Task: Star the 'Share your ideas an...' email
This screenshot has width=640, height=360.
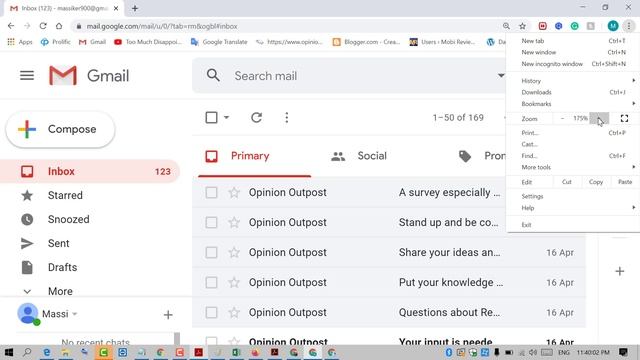Action: click(x=234, y=252)
